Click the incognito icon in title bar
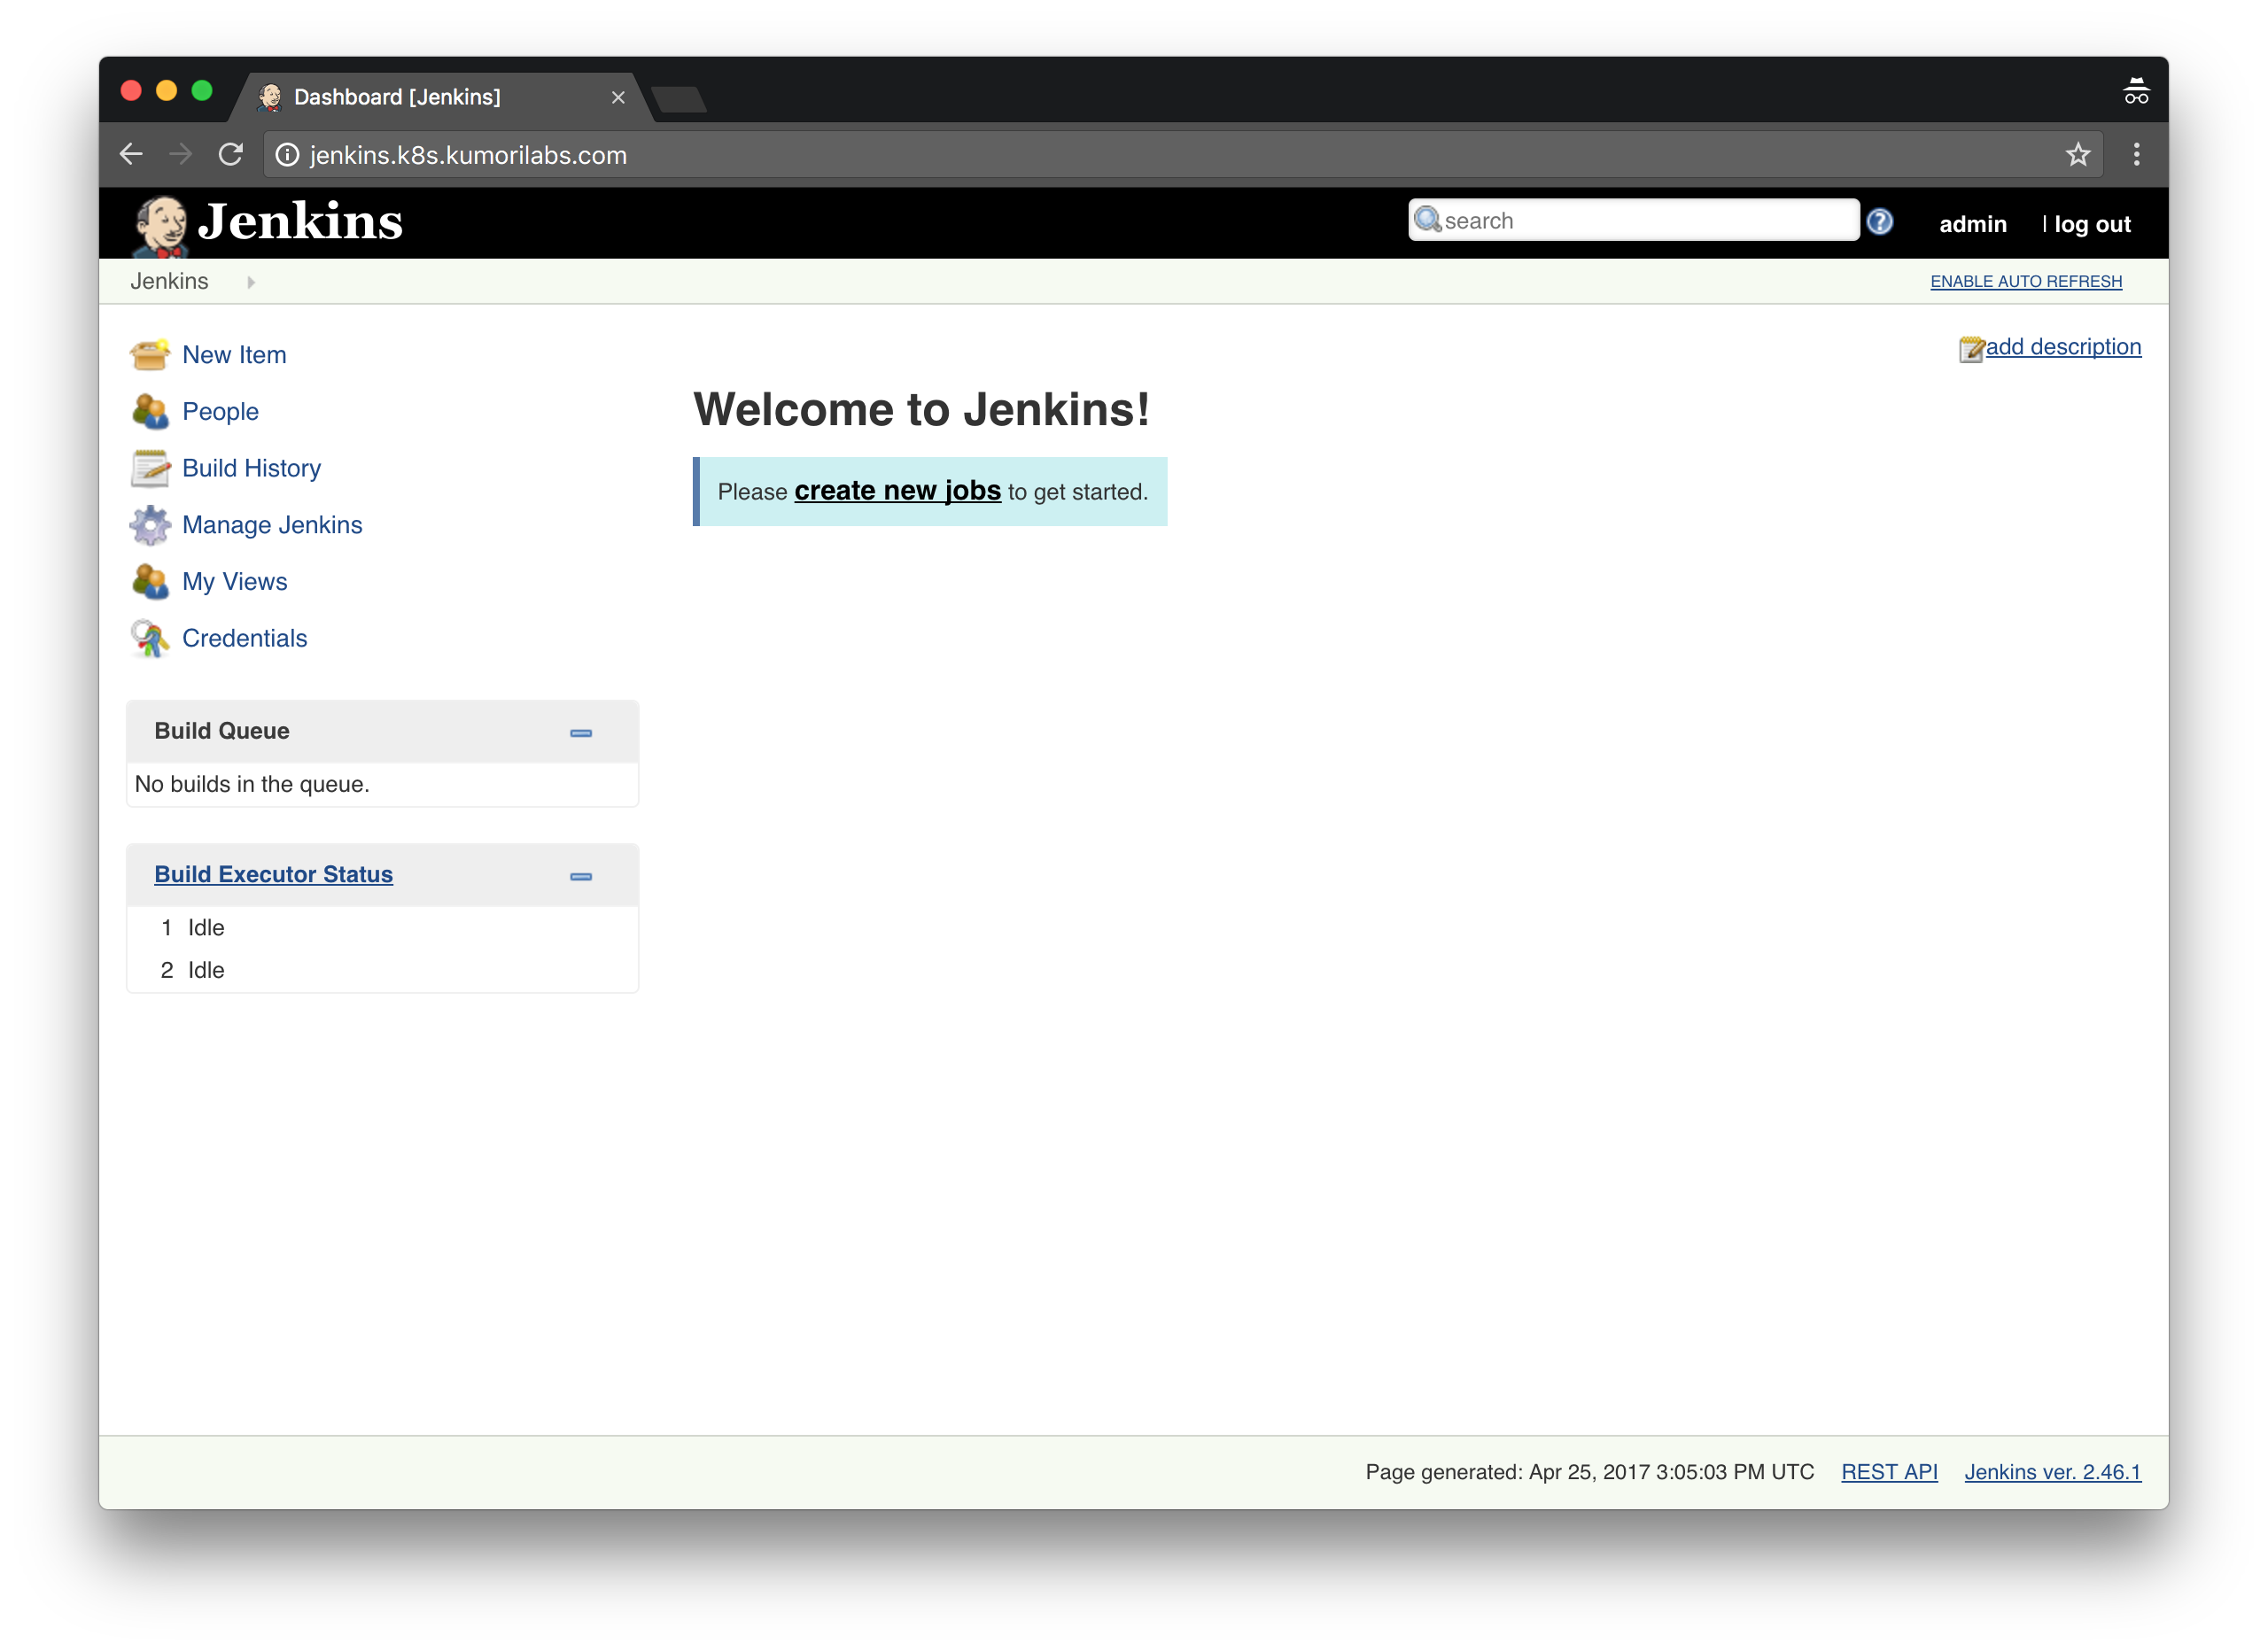Image resolution: width=2268 pixels, height=1651 pixels. pos(2136,92)
